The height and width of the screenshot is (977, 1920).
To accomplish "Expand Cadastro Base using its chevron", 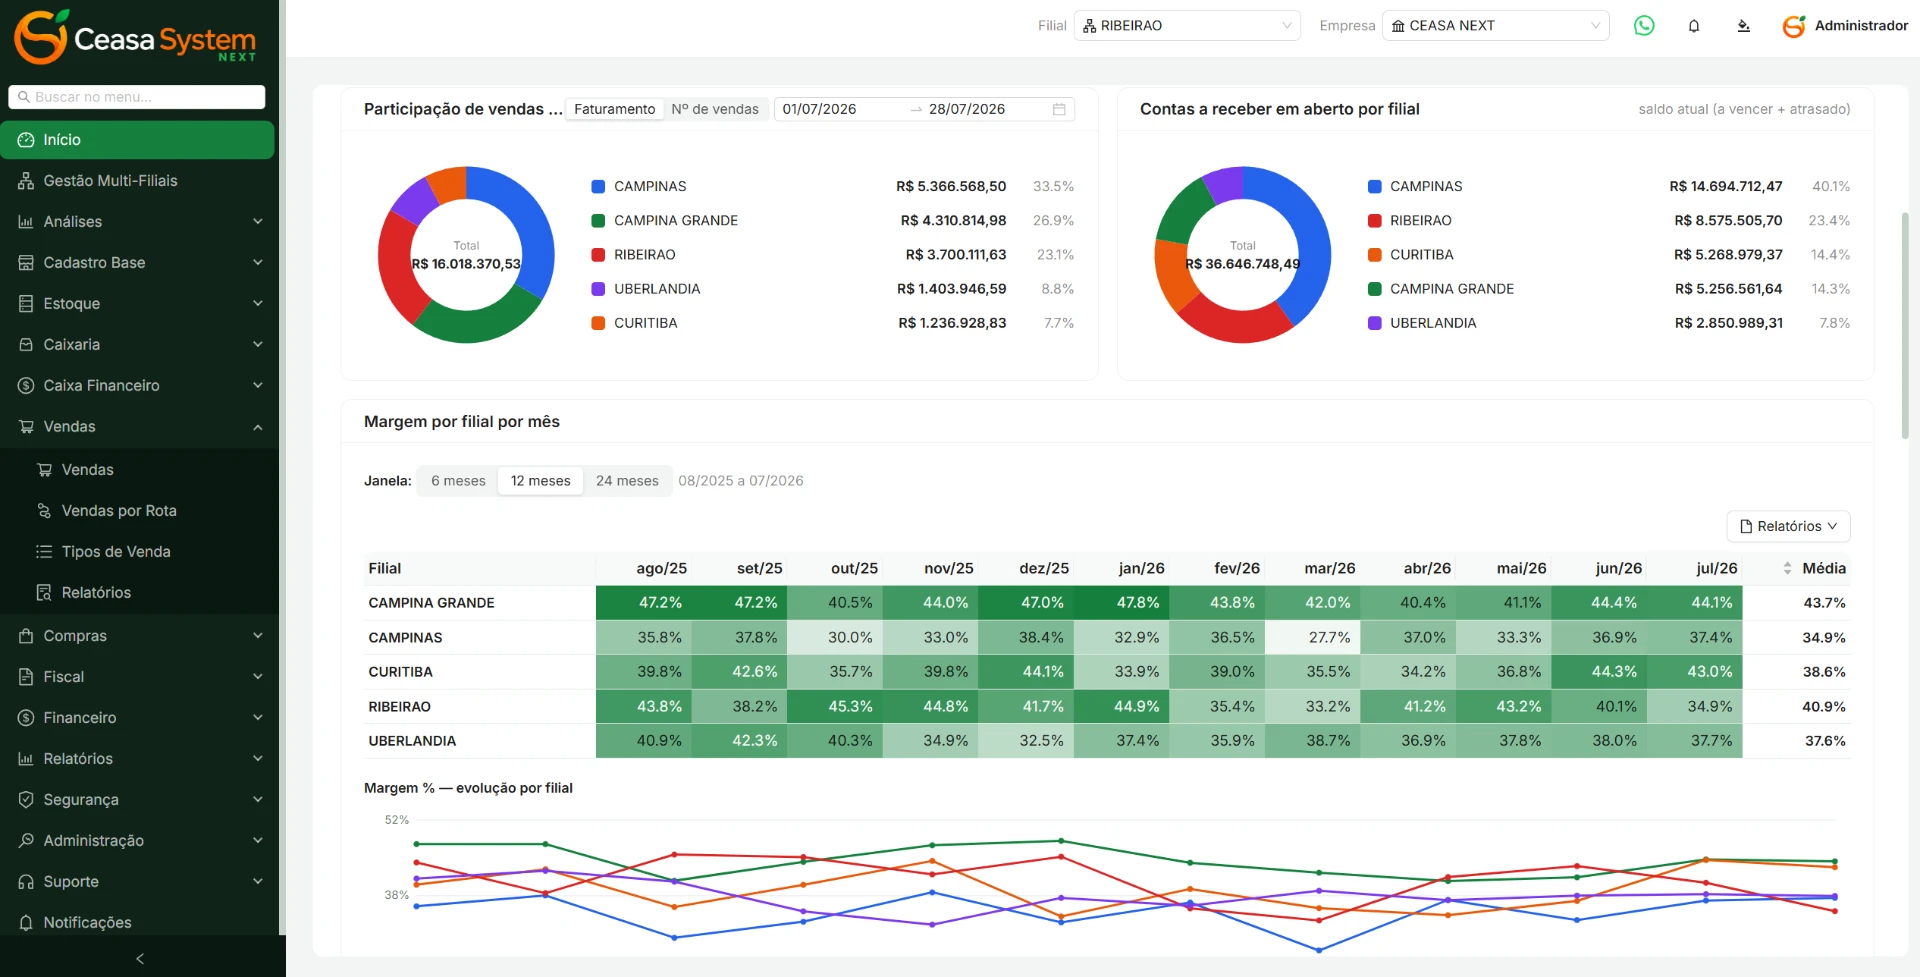I will pyautogui.click(x=258, y=263).
